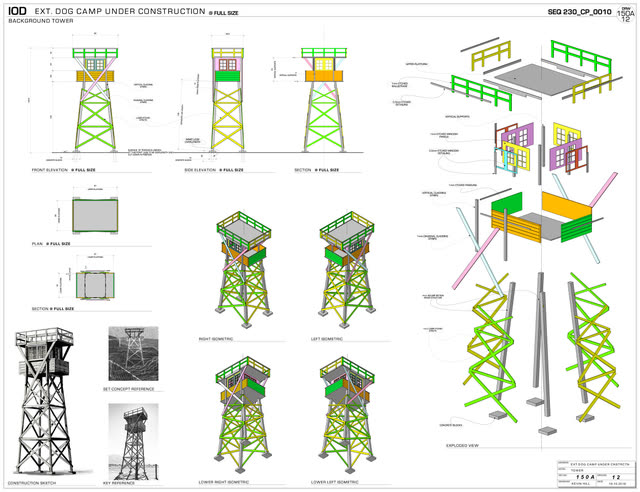Image resolution: width=640 pixels, height=492 pixels.
Task: Open the right isometric tower view
Action: (x=244, y=269)
